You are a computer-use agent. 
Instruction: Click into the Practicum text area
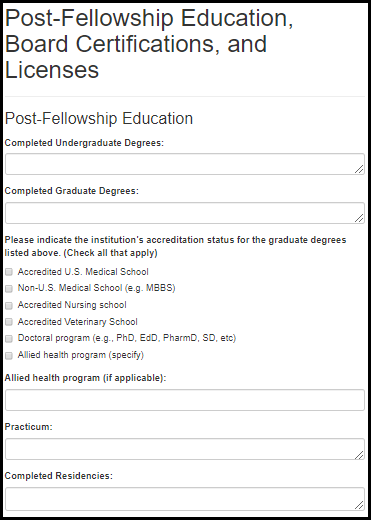click(185, 449)
